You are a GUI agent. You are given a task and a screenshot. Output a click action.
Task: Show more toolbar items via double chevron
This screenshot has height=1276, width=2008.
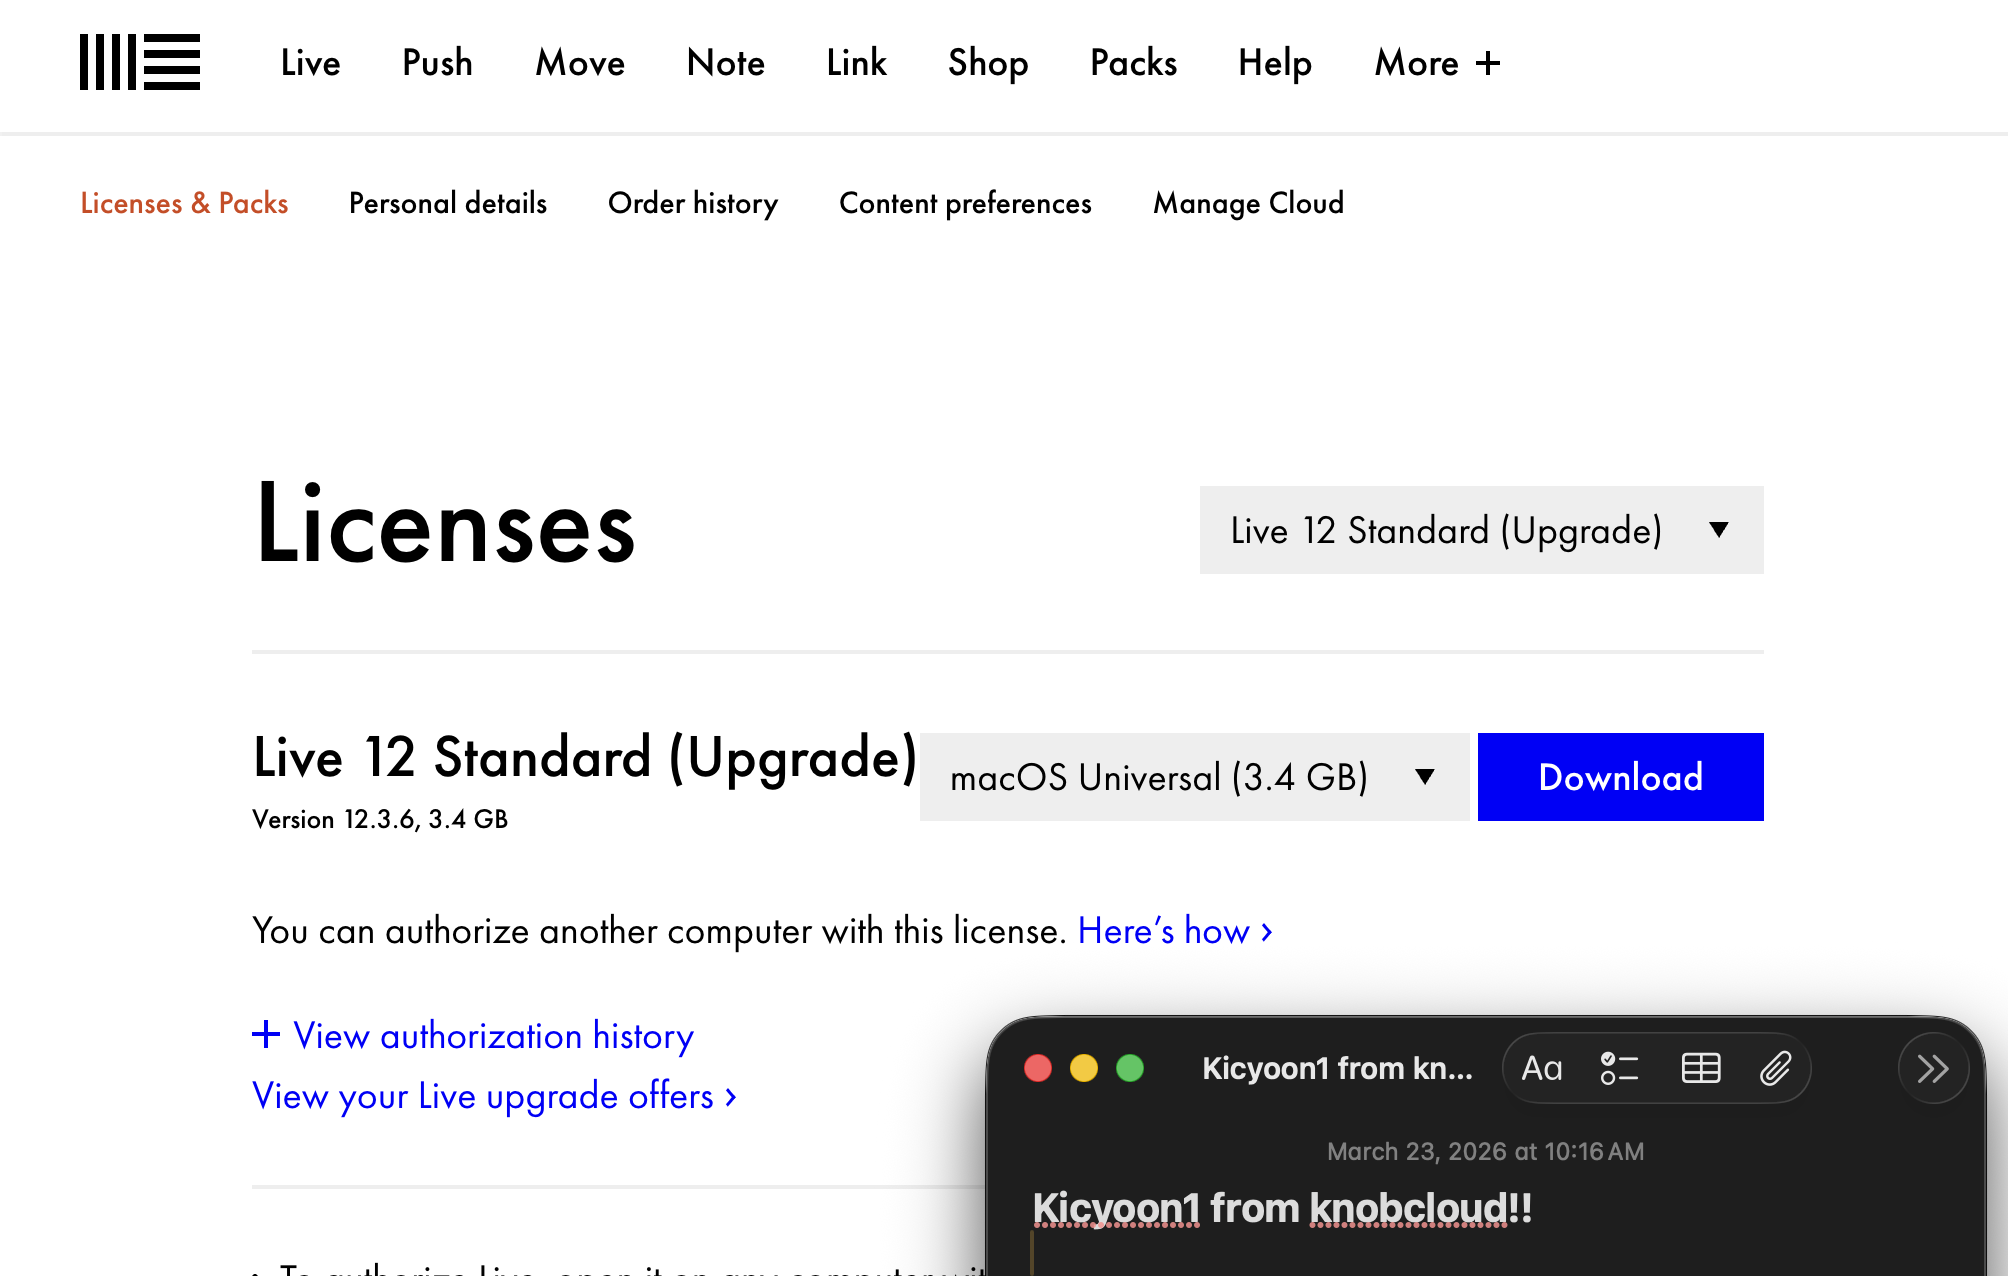1933,1068
